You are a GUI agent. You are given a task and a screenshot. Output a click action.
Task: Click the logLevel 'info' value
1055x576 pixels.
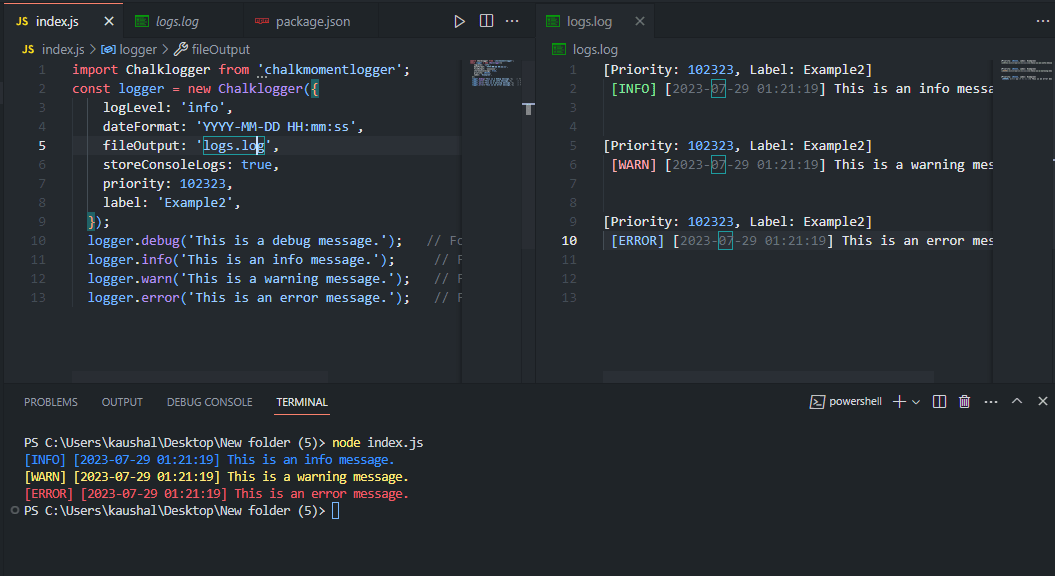(x=203, y=108)
